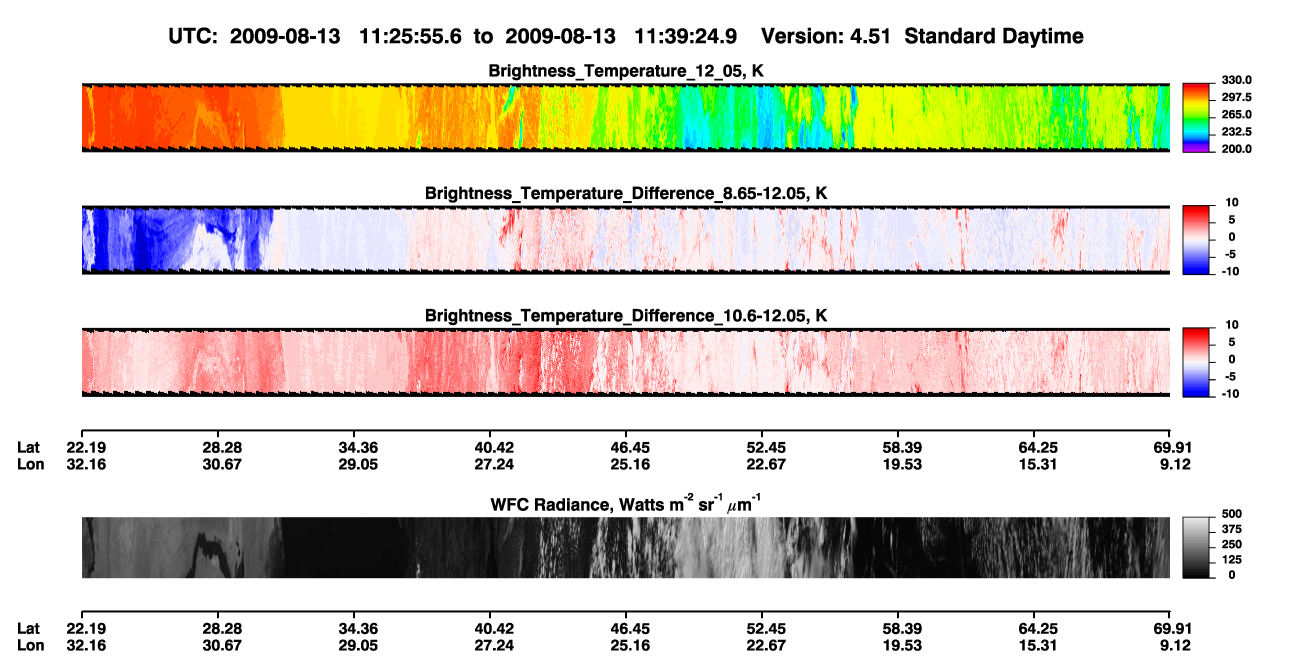Click the '265.0' color bar tick label
Screen dimensions: 1300x667
(x=1237, y=114)
